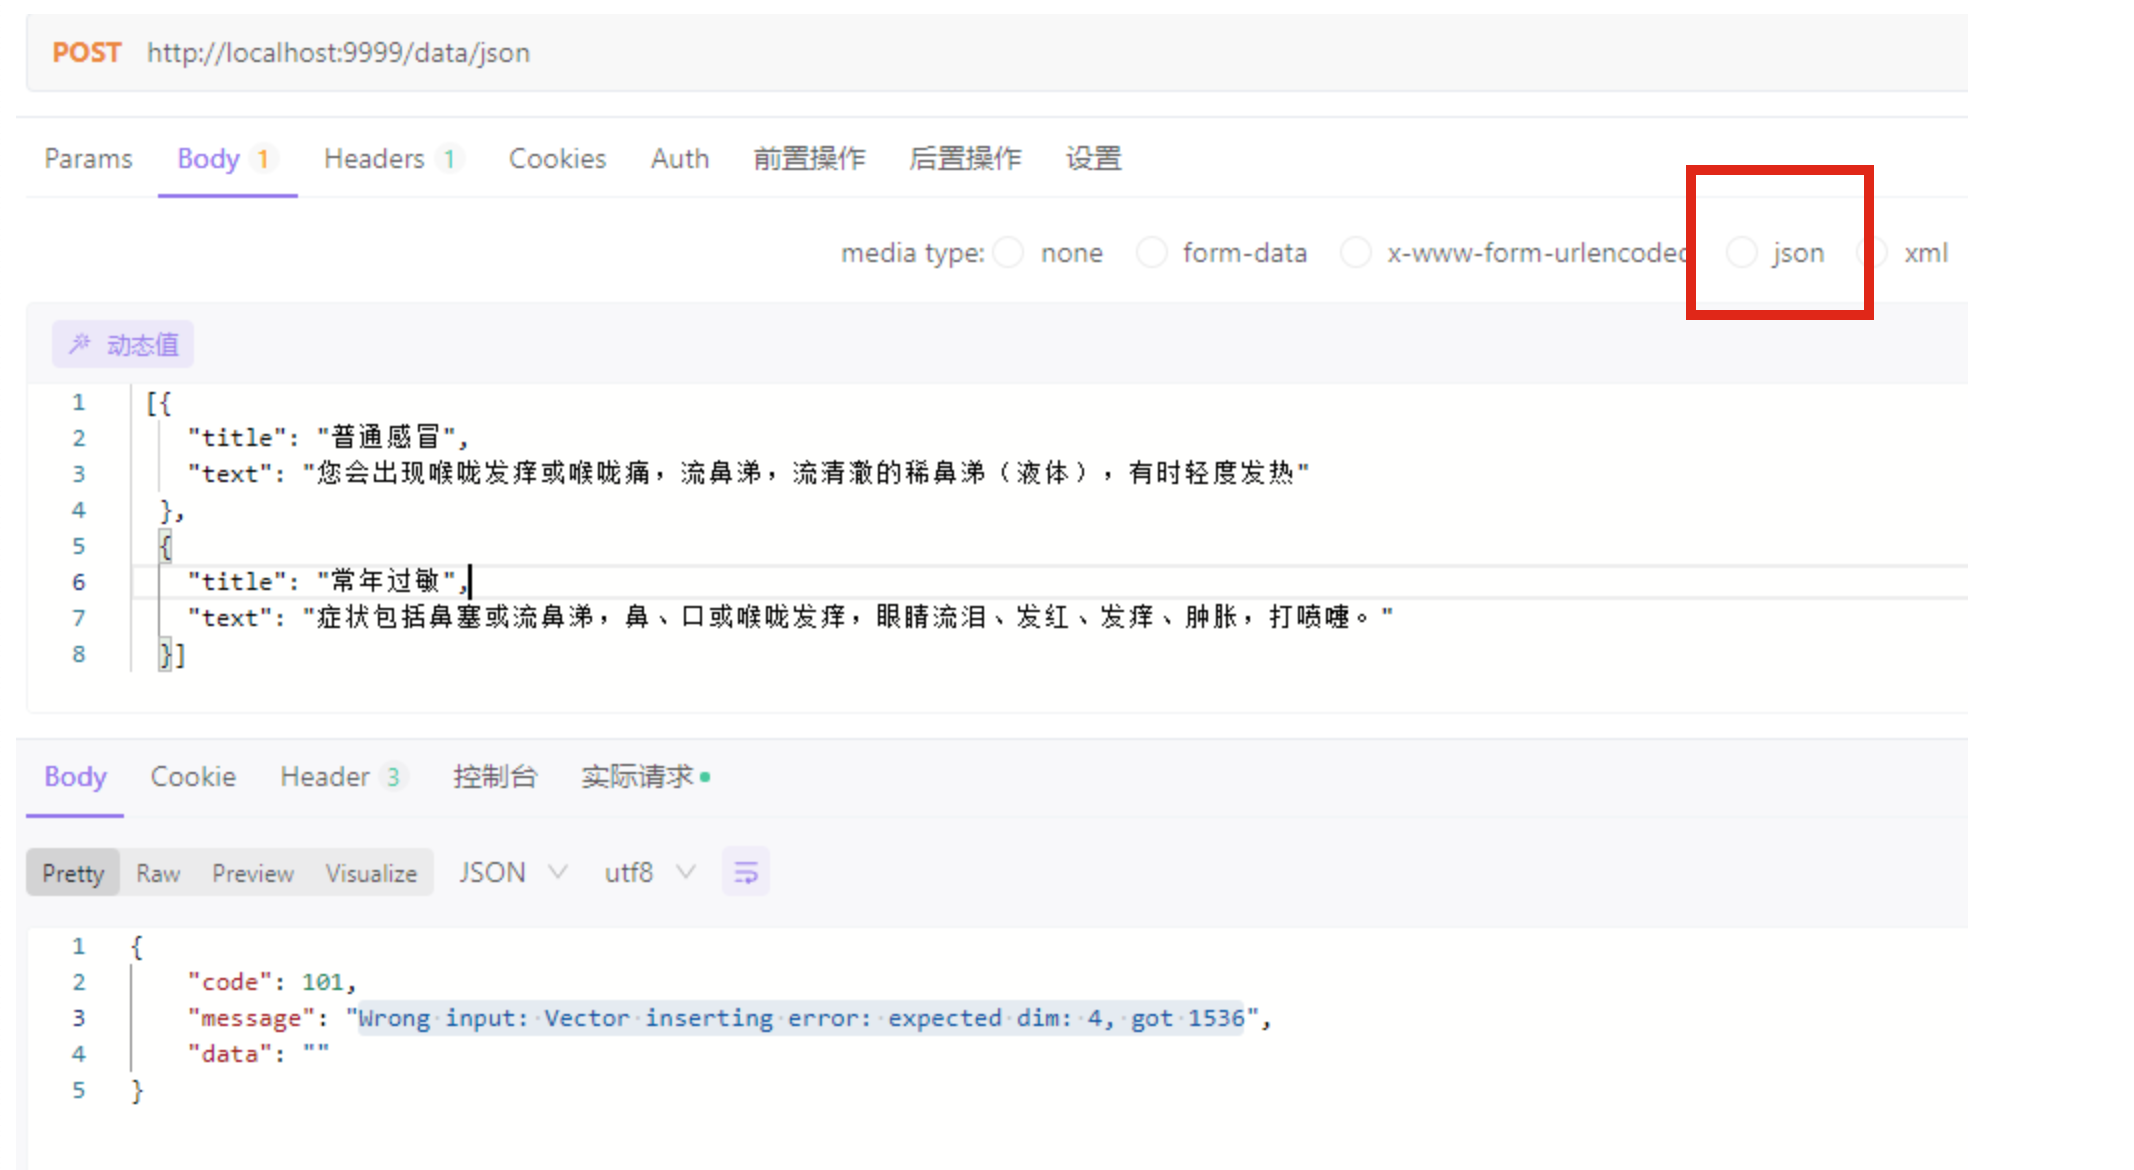Switch to the Auth tab
The width and height of the screenshot is (2134, 1170).
pyautogui.click(x=679, y=158)
